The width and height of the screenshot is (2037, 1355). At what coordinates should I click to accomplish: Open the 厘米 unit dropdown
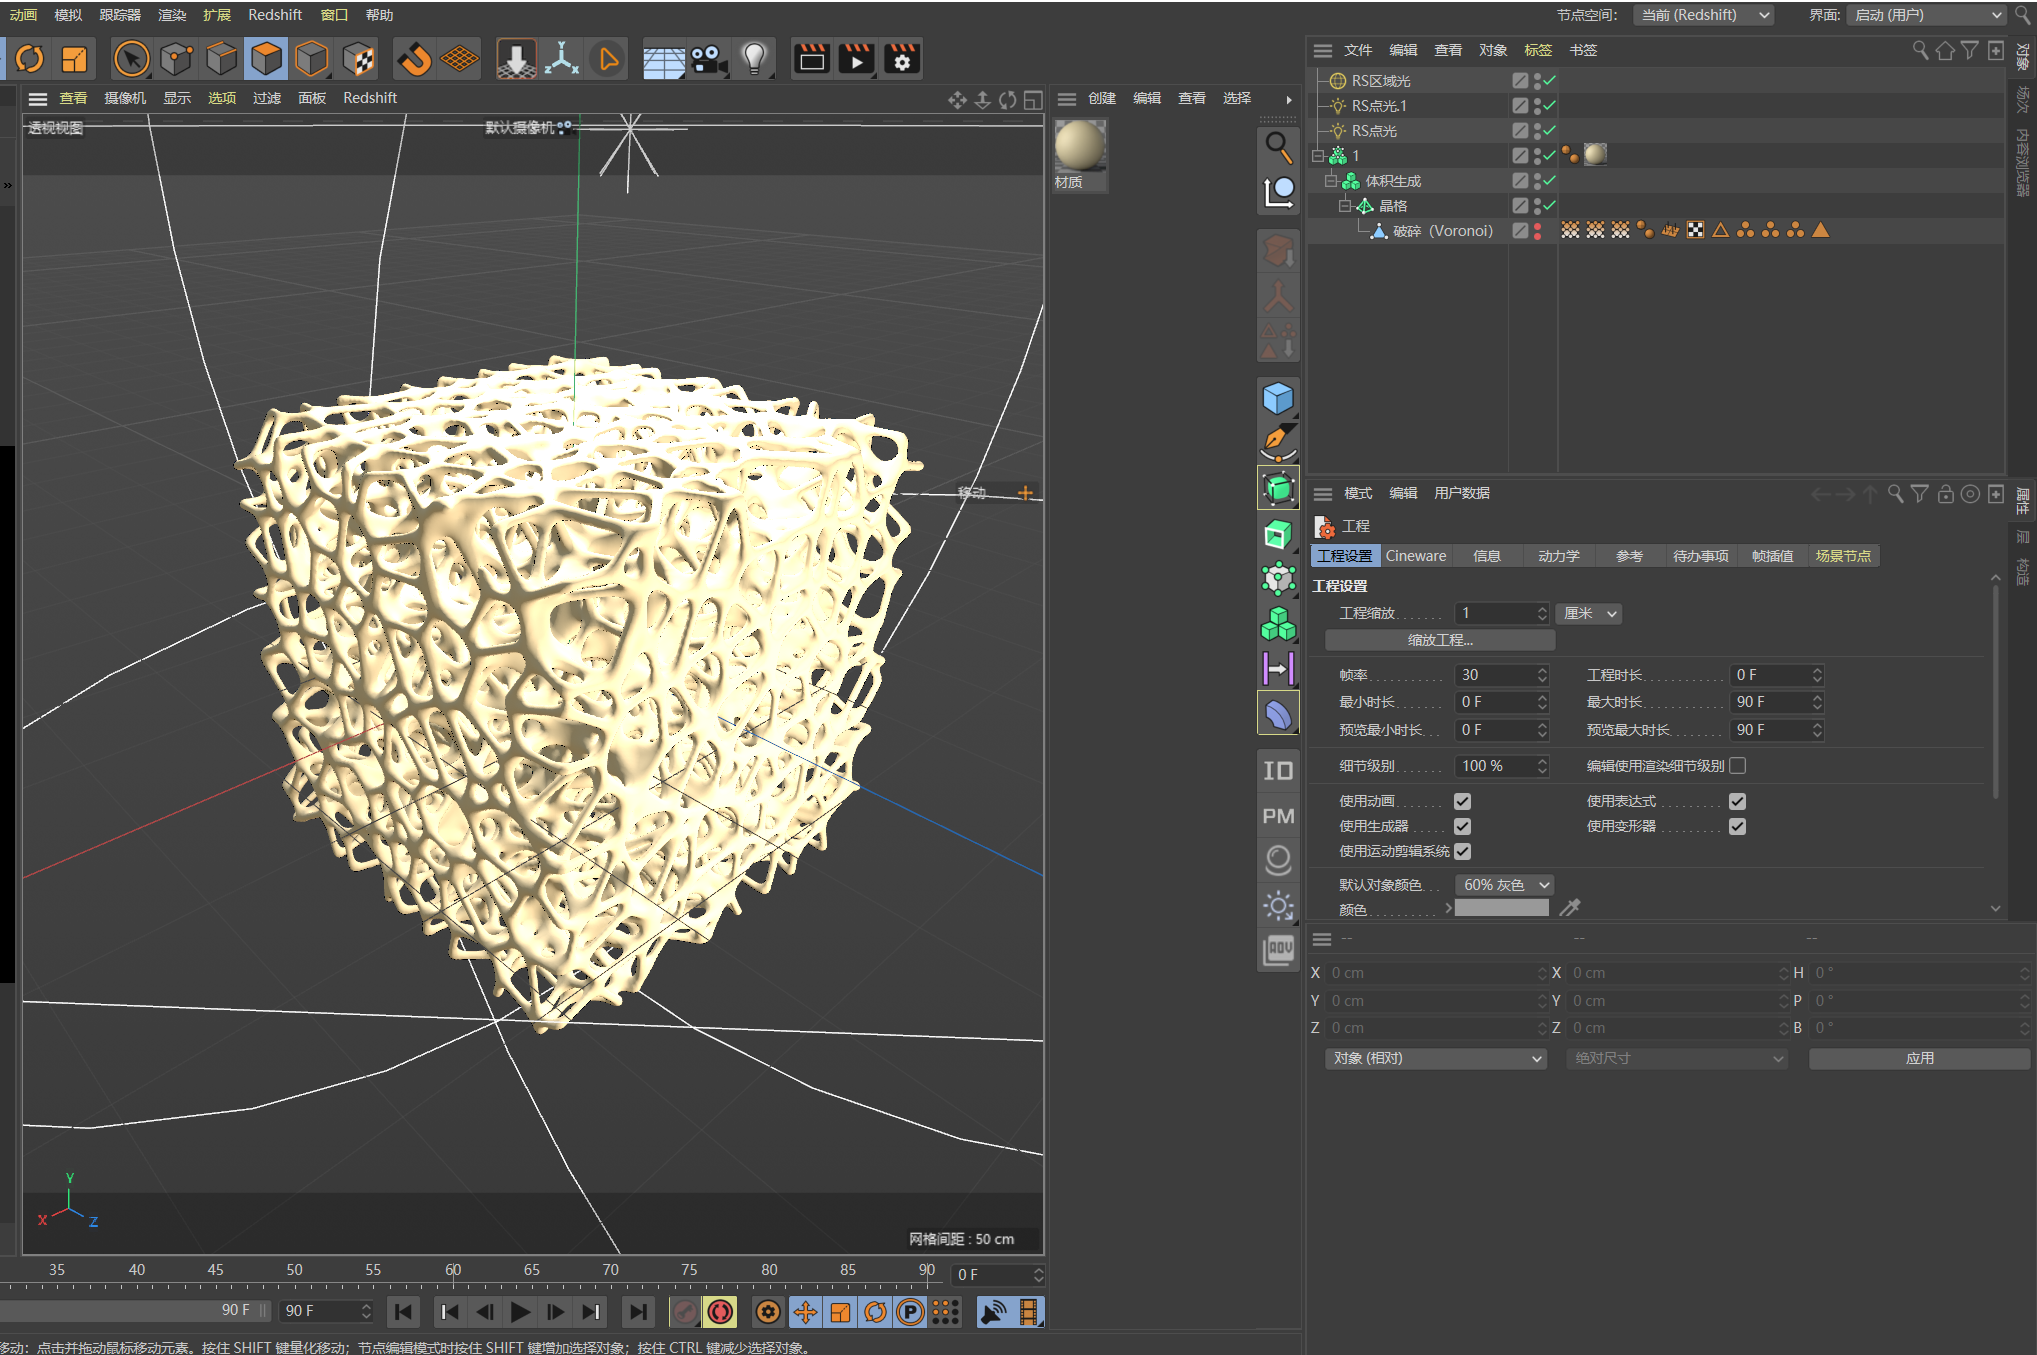(1590, 614)
